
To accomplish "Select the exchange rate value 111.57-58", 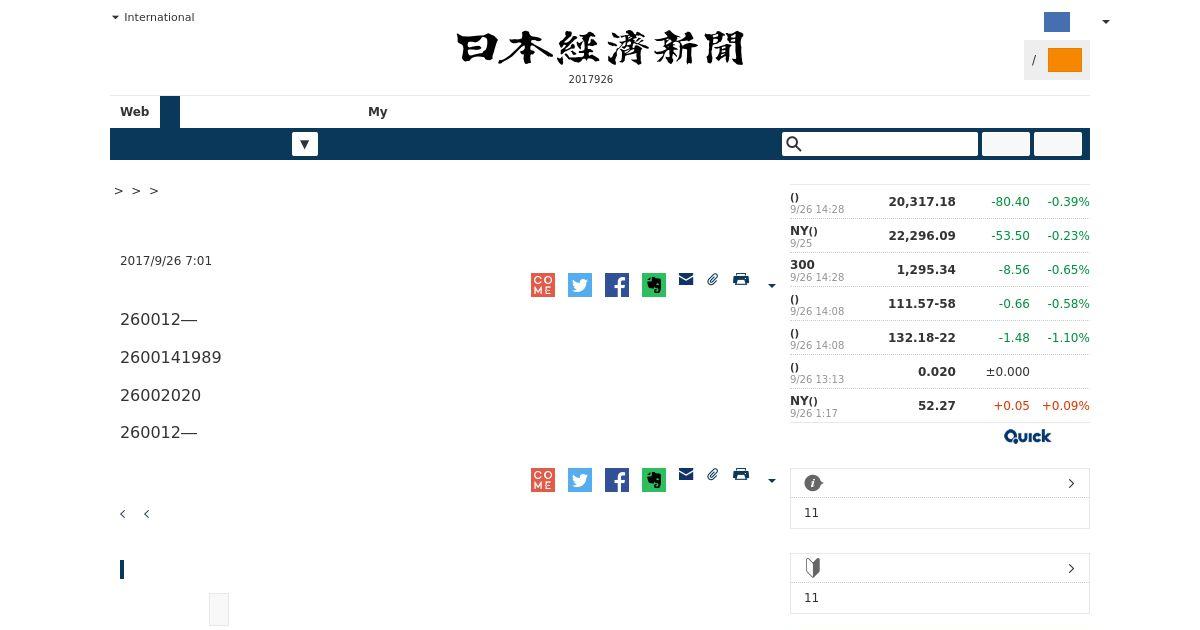I will click(x=922, y=304).
